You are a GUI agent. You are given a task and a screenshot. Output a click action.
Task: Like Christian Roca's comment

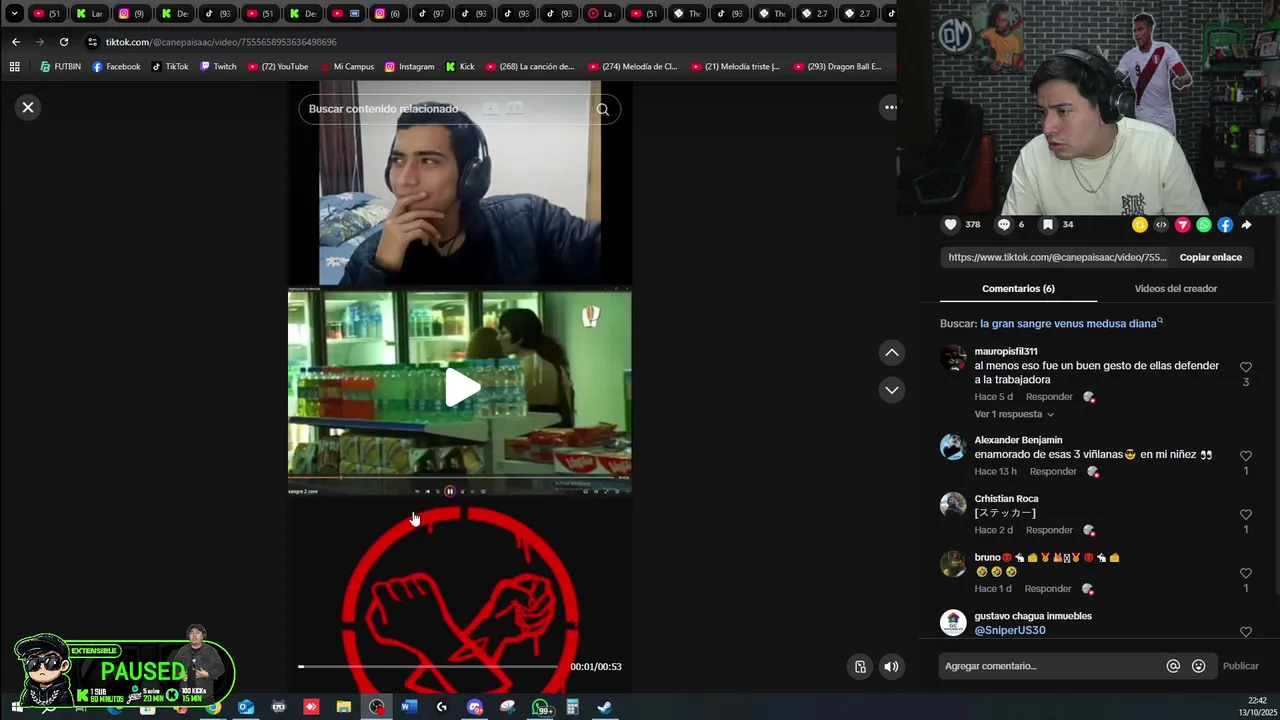pos(1246,515)
